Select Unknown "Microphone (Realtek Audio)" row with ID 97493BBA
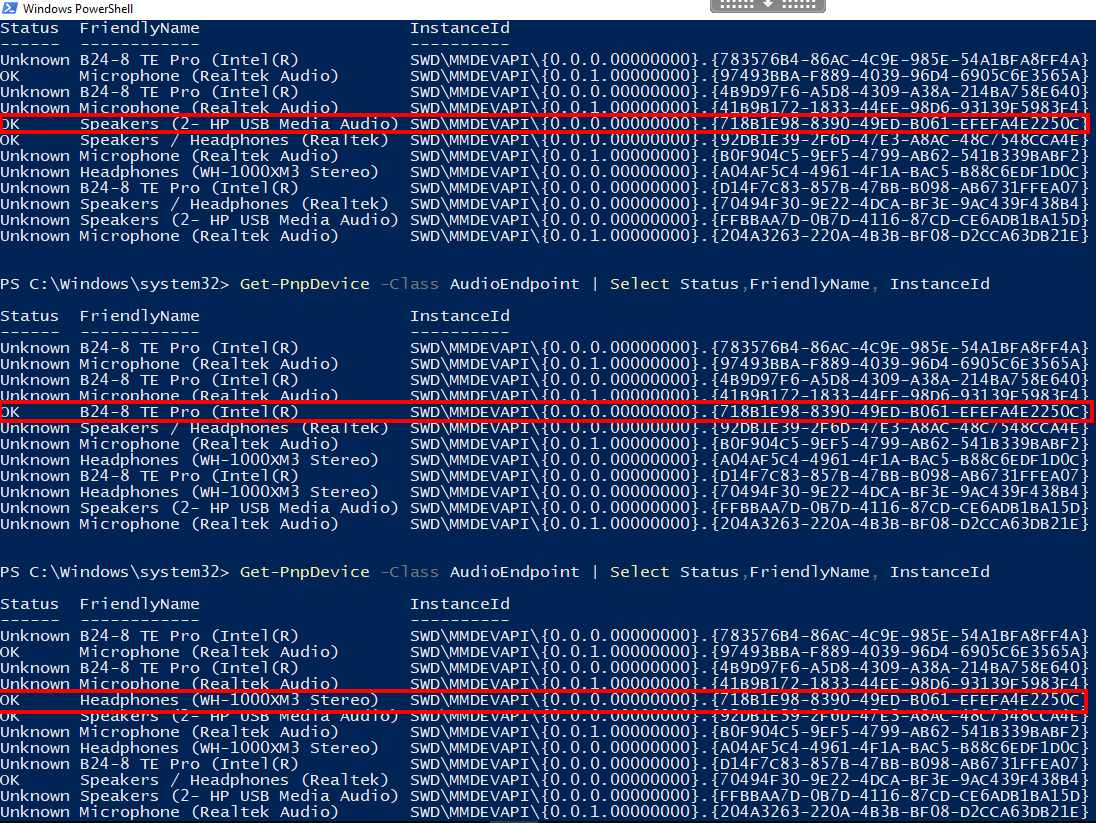1096x823 pixels. tap(545, 364)
